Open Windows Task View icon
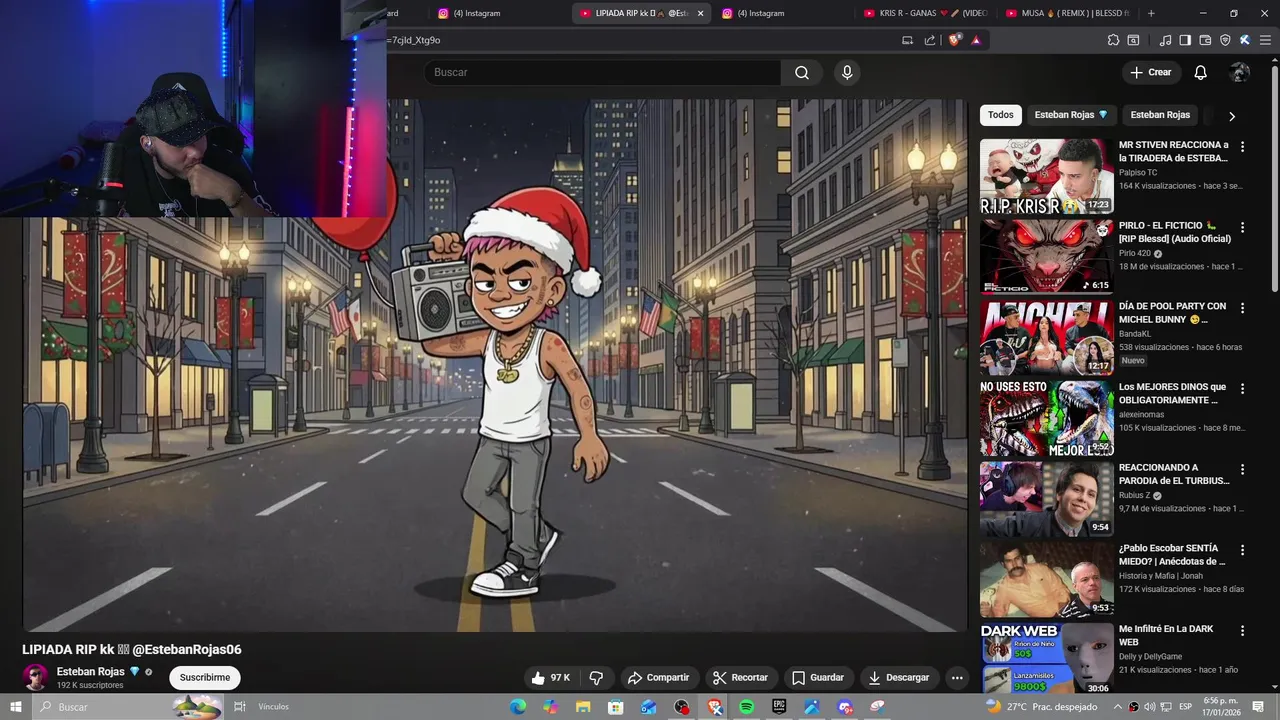The height and width of the screenshot is (720, 1280). tap(240, 707)
